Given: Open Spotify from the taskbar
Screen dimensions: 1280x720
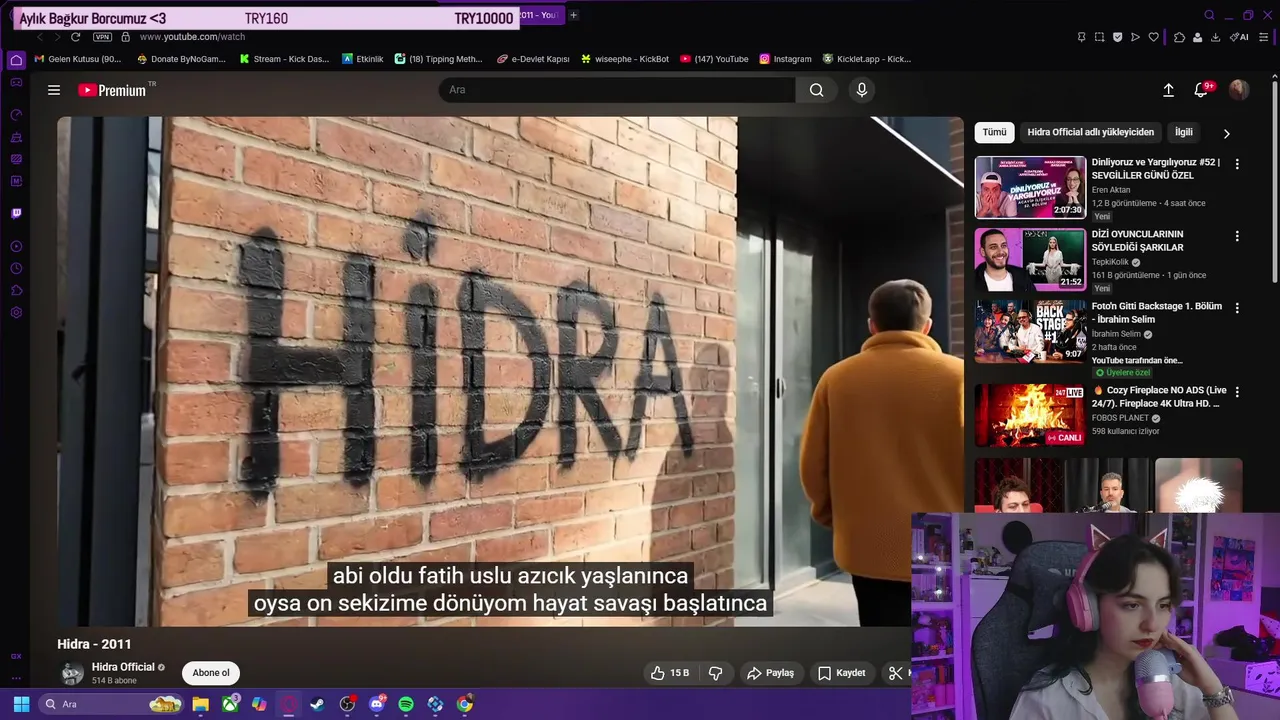Looking at the screenshot, I should pos(406,704).
